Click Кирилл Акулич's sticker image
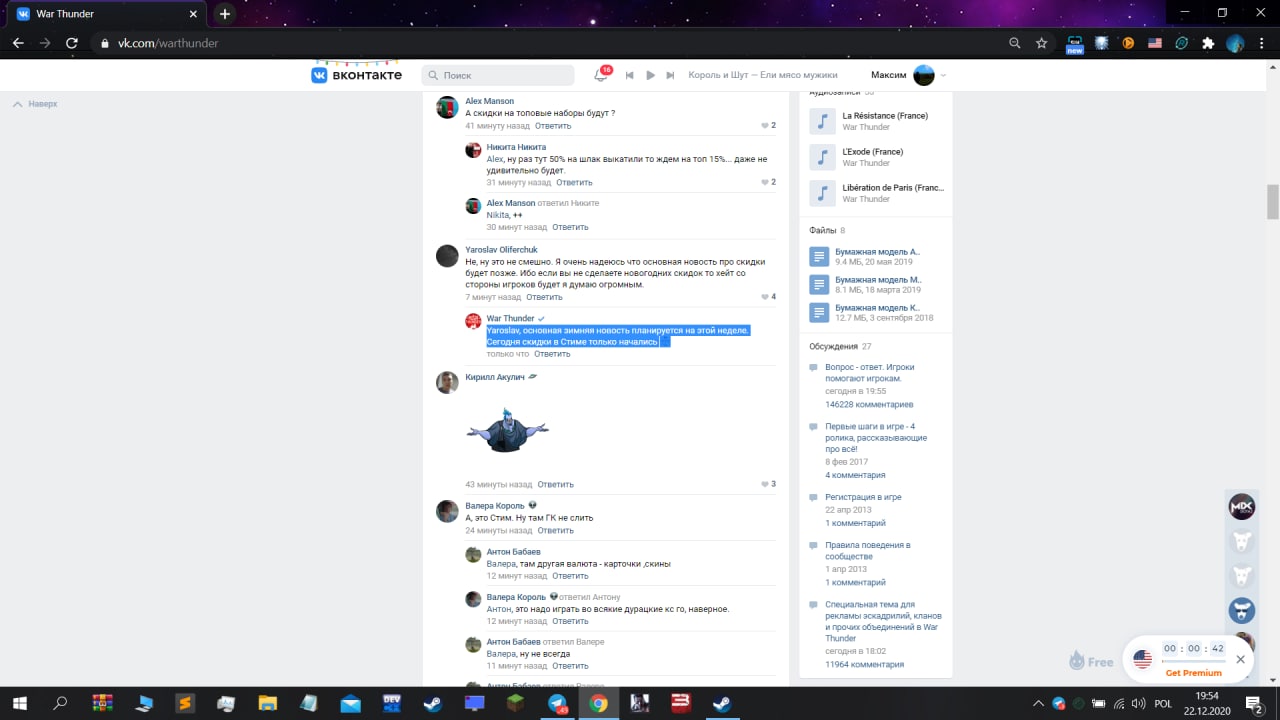1280x720 pixels. pos(507,430)
